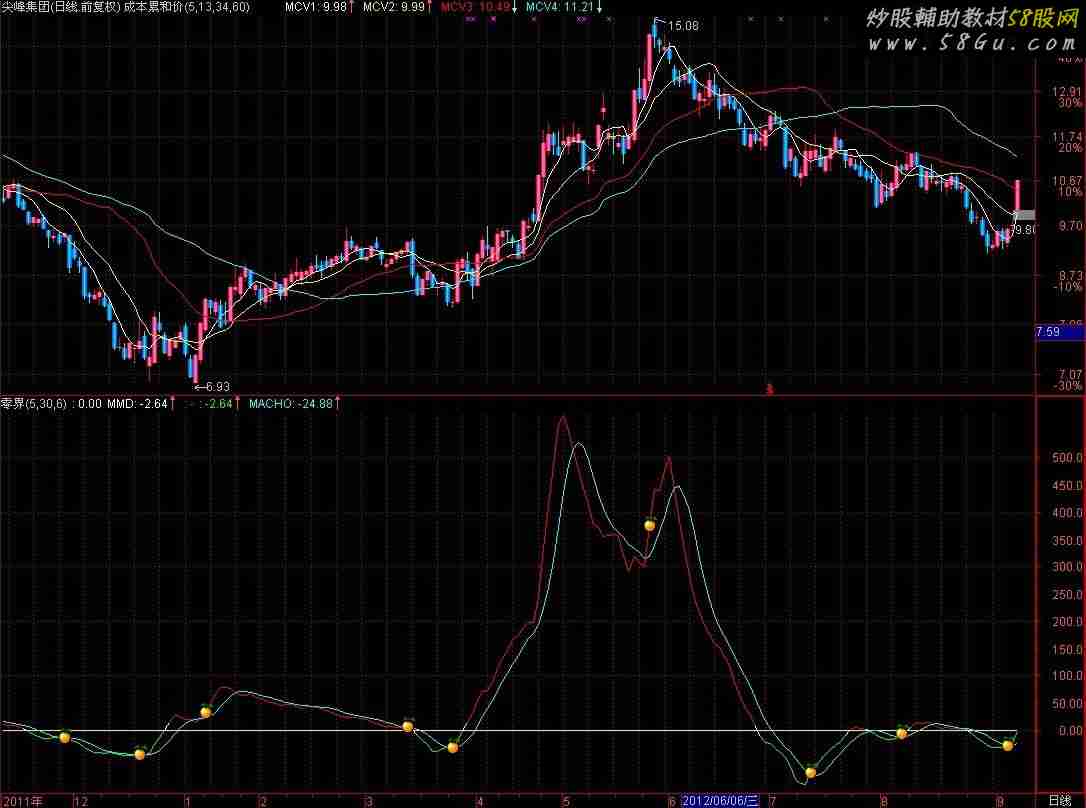1086x808 pixels.
Task: Click the MMD -2.64 readout
Action: pos(138,404)
